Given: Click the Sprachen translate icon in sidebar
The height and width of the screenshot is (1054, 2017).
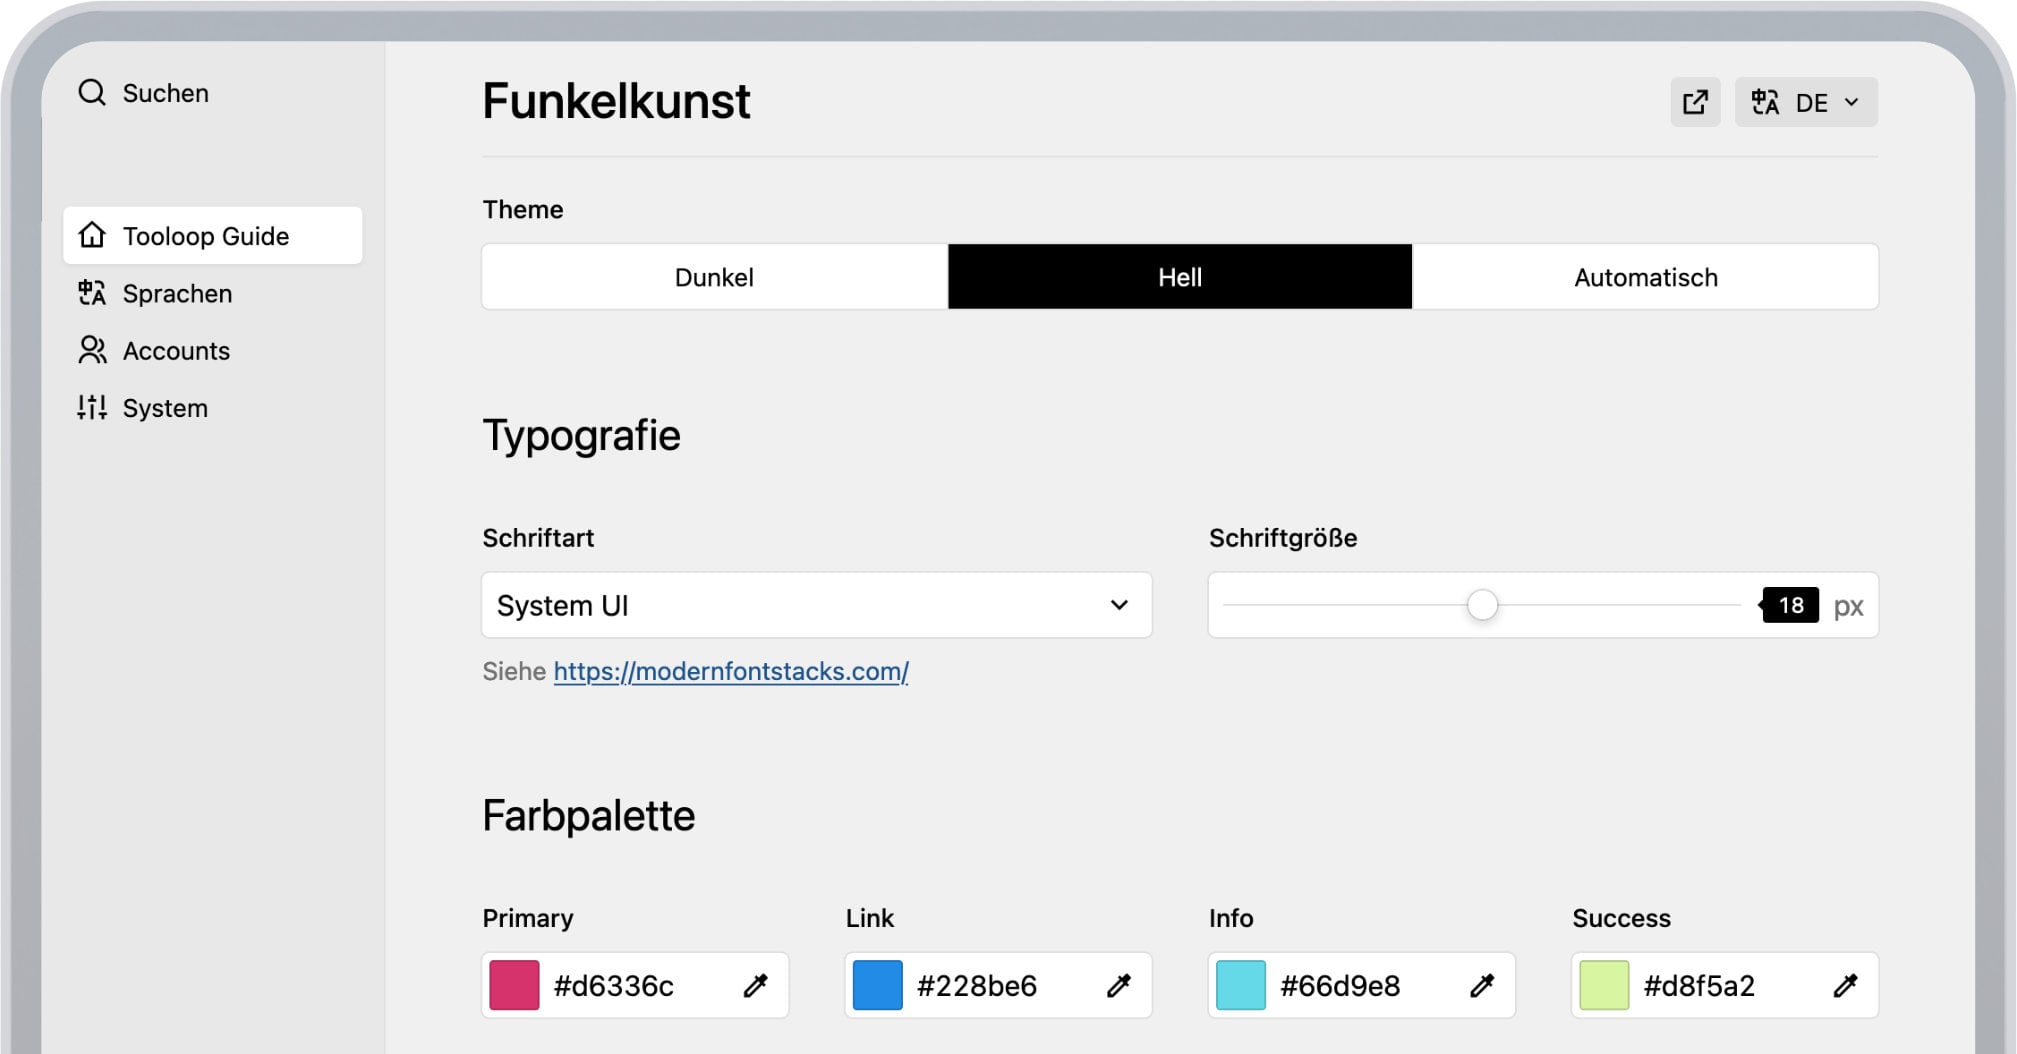Looking at the screenshot, I should point(92,293).
